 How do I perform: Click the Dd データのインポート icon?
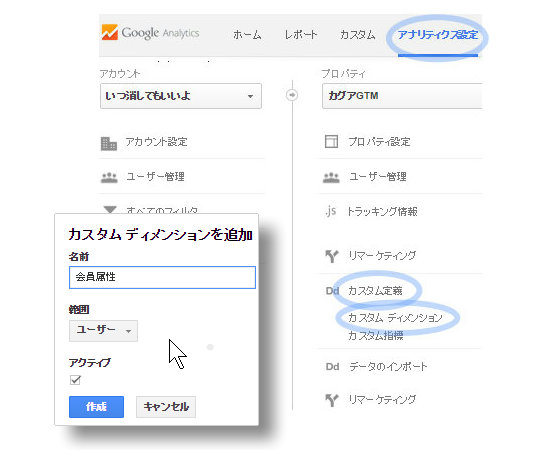(332, 367)
